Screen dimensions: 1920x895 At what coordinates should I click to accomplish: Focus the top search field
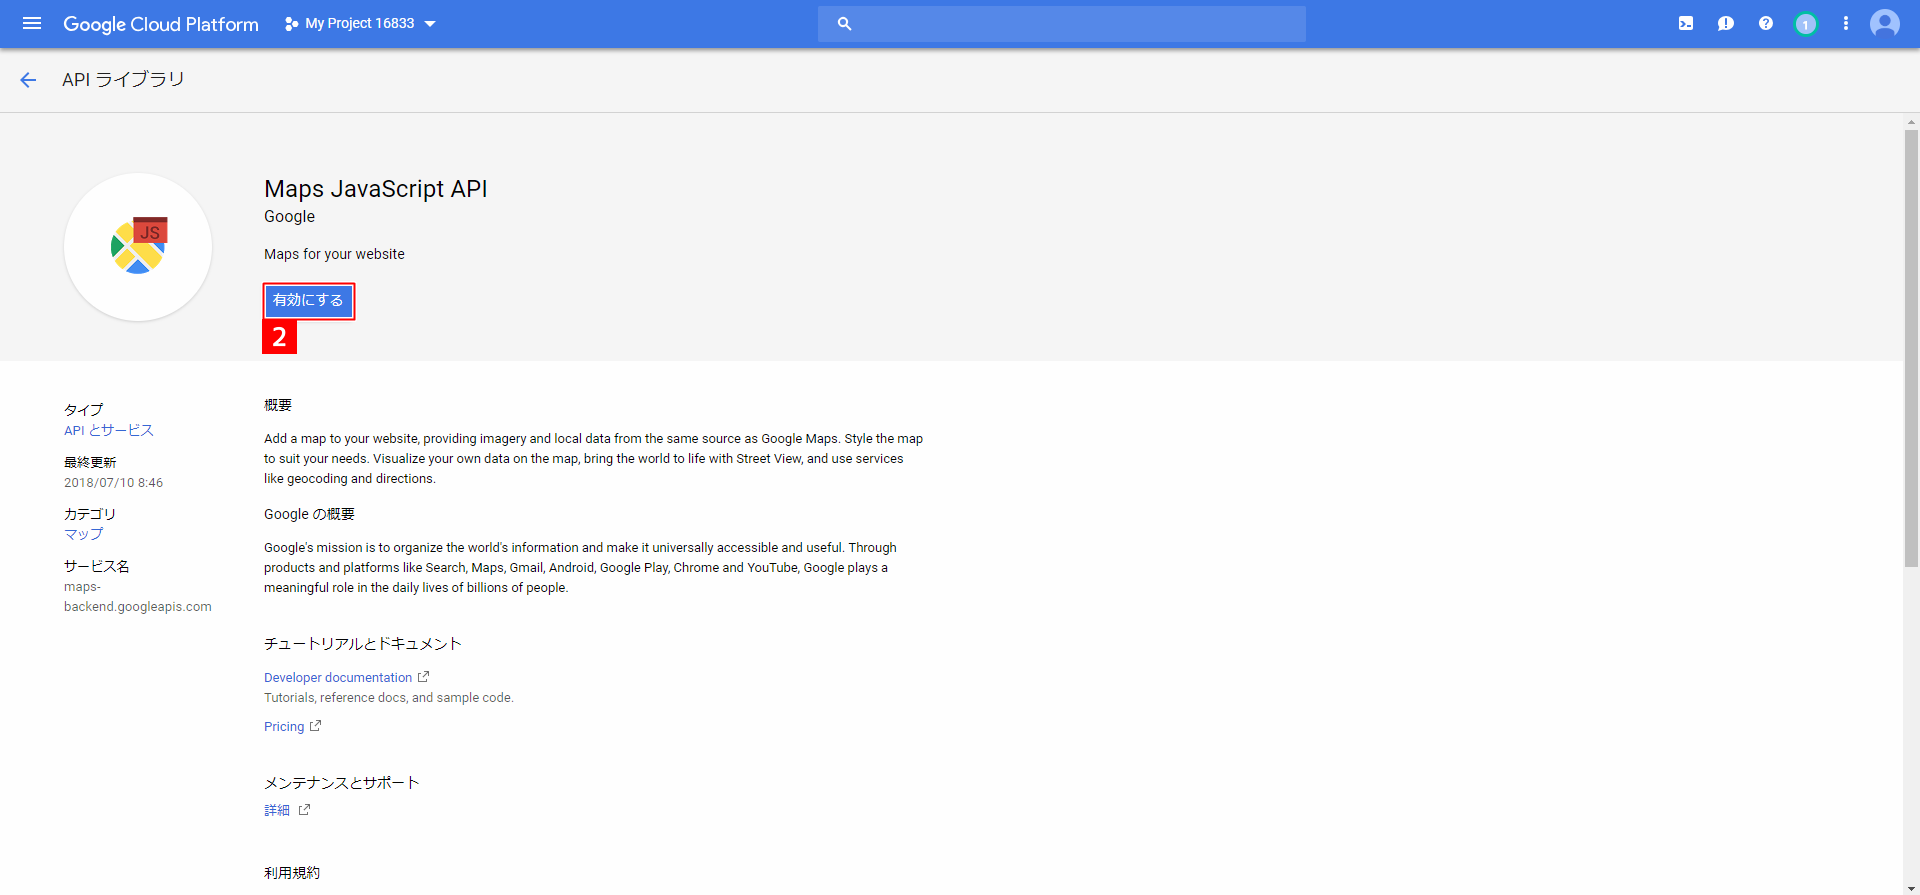pyautogui.click(x=1062, y=24)
